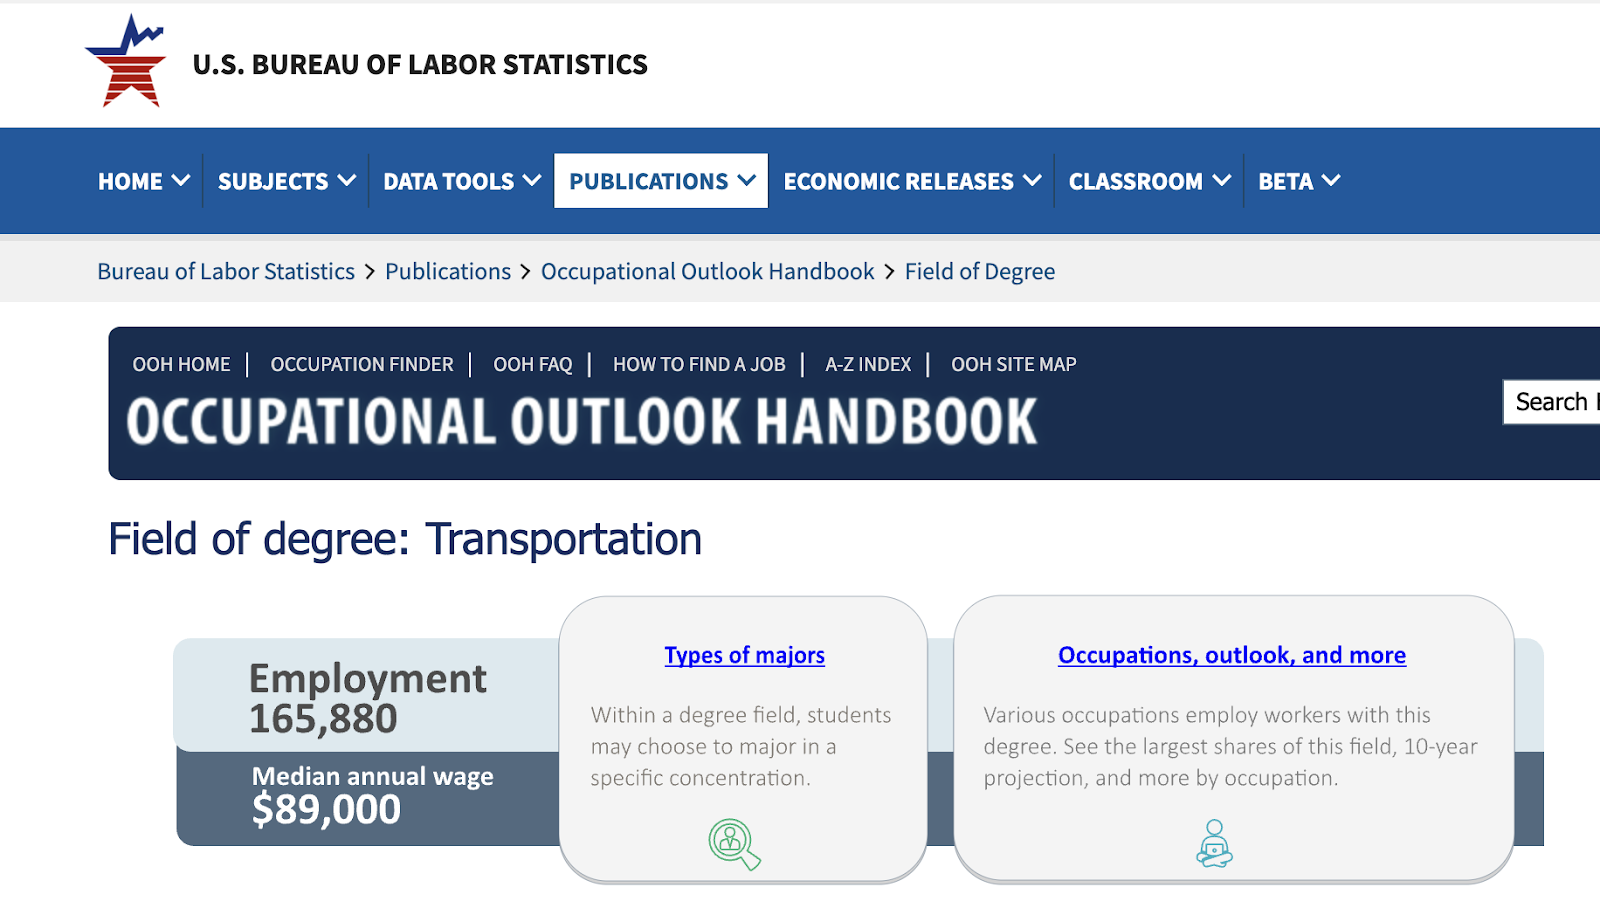Click the Types of majors link
This screenshot has height=908, width=1600.
click(x=745, y=656)
